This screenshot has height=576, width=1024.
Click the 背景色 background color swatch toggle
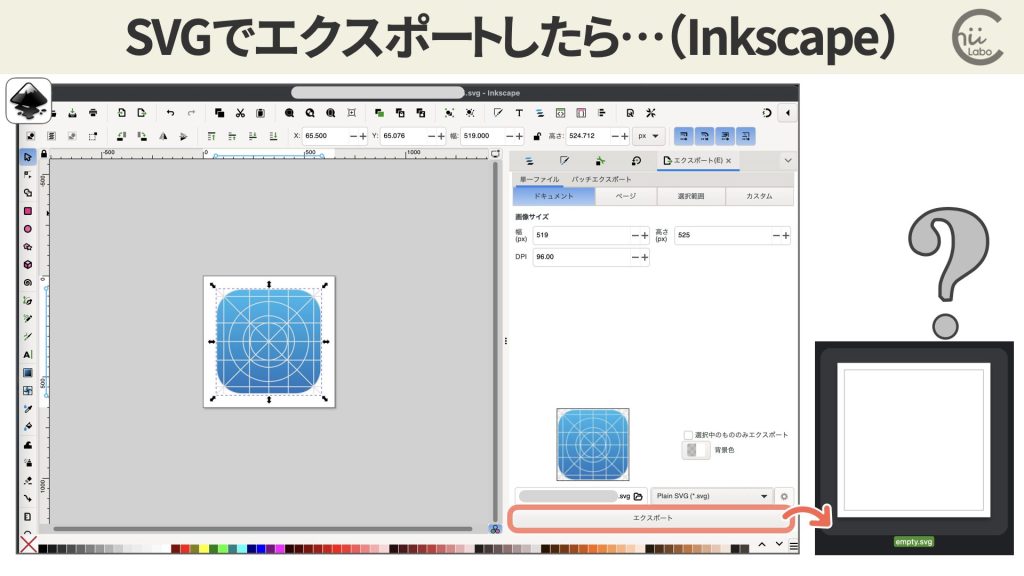[x=698, y=452]
